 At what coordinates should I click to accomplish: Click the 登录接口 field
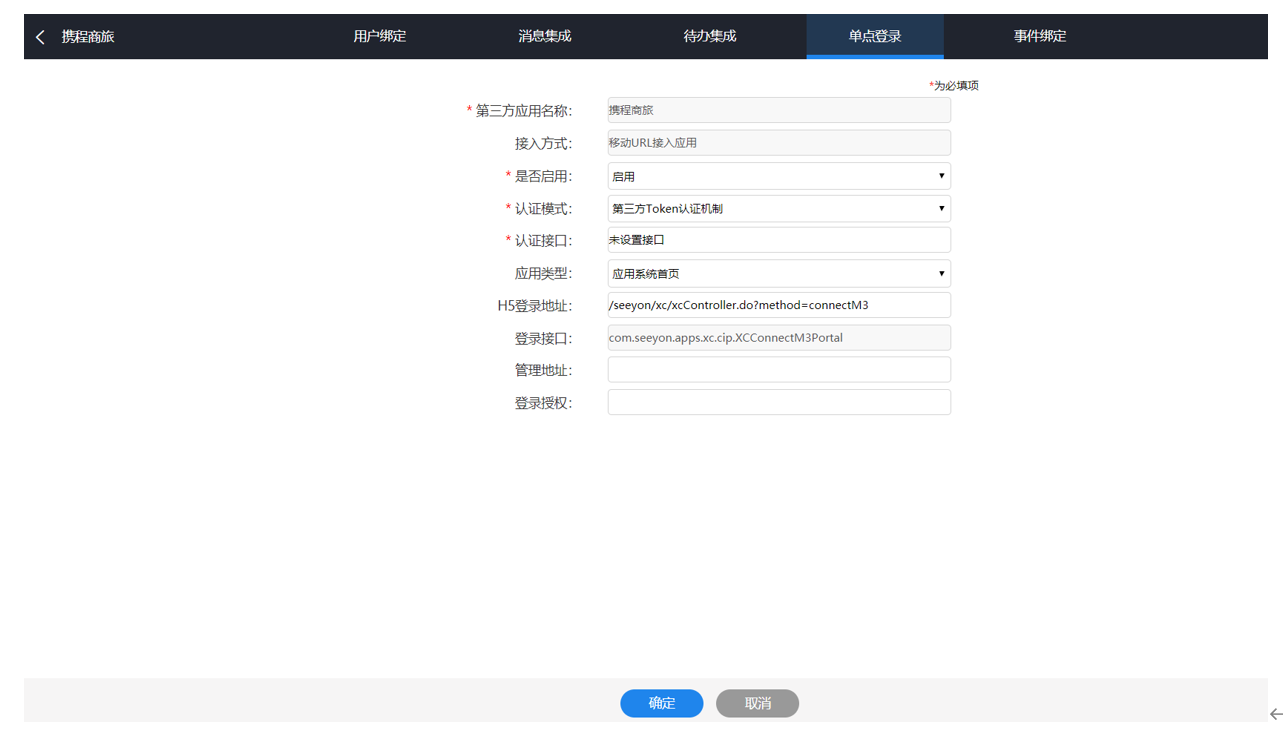click(x=778, y=338)
